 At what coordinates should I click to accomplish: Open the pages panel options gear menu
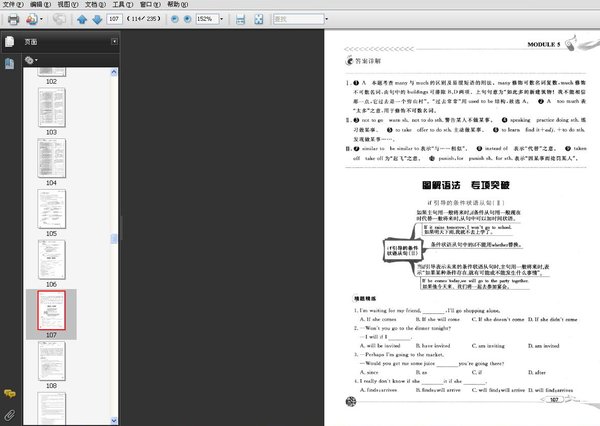pos(31,60)
